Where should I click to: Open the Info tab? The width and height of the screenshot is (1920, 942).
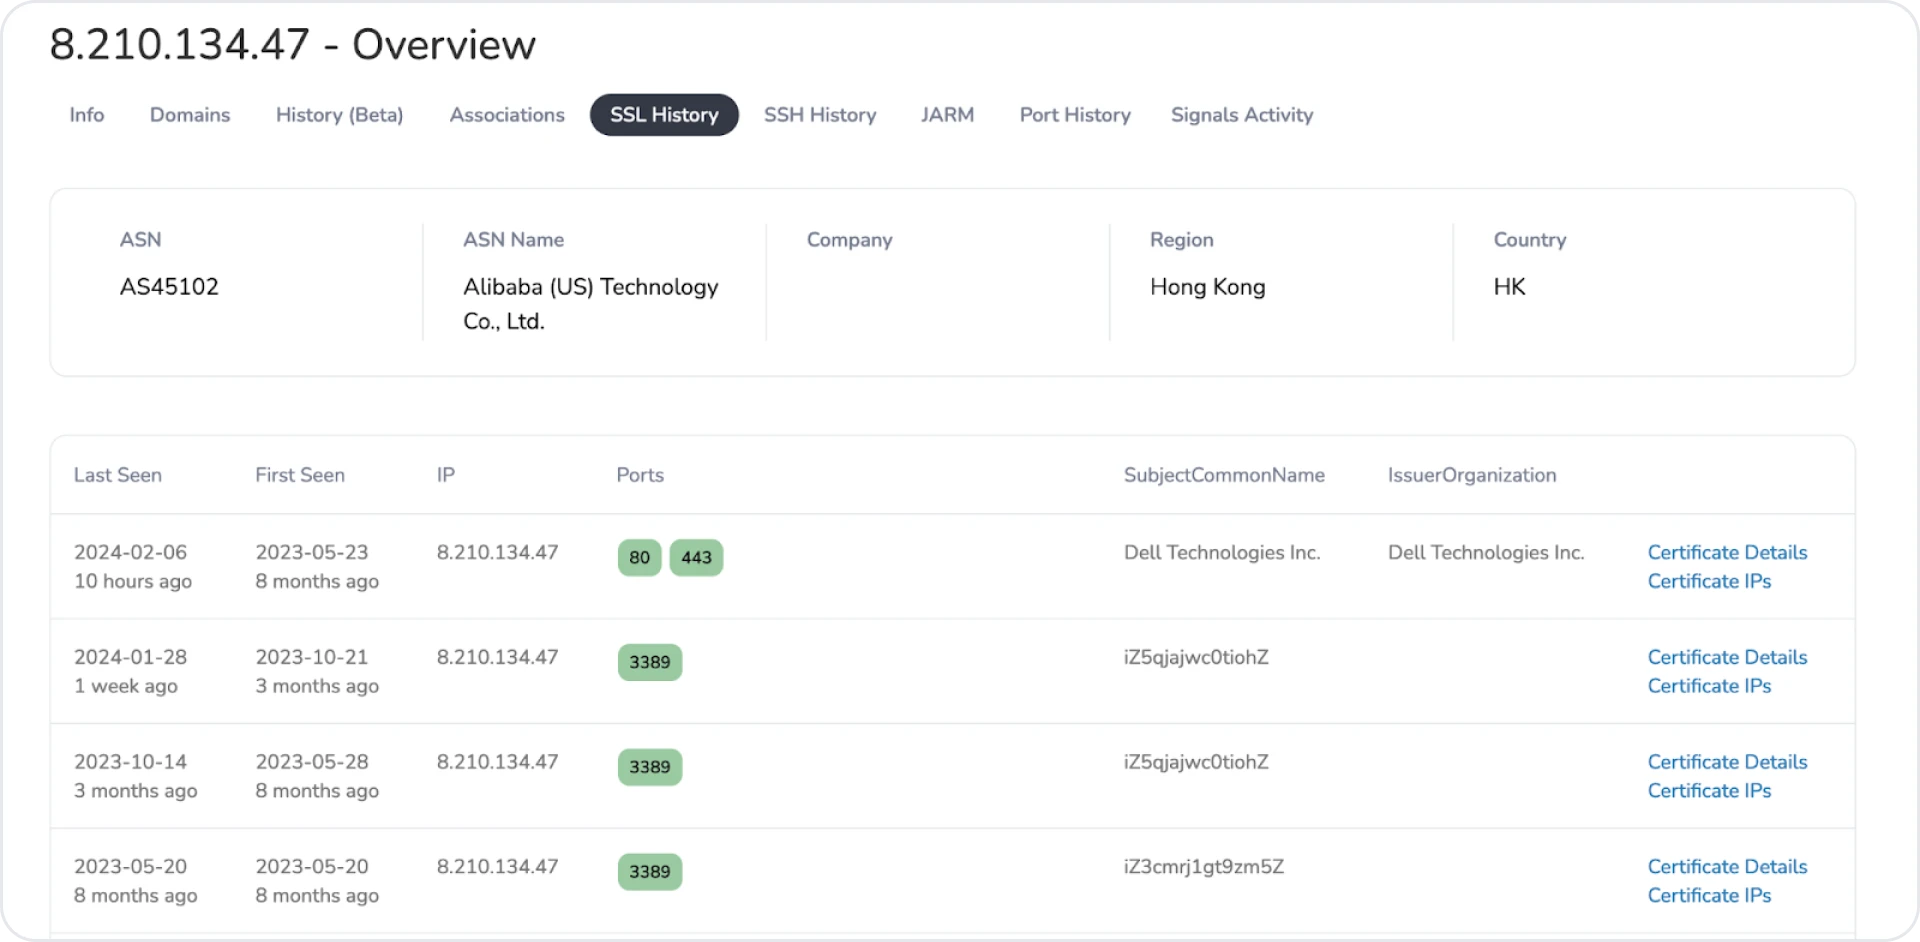point(87,115)
